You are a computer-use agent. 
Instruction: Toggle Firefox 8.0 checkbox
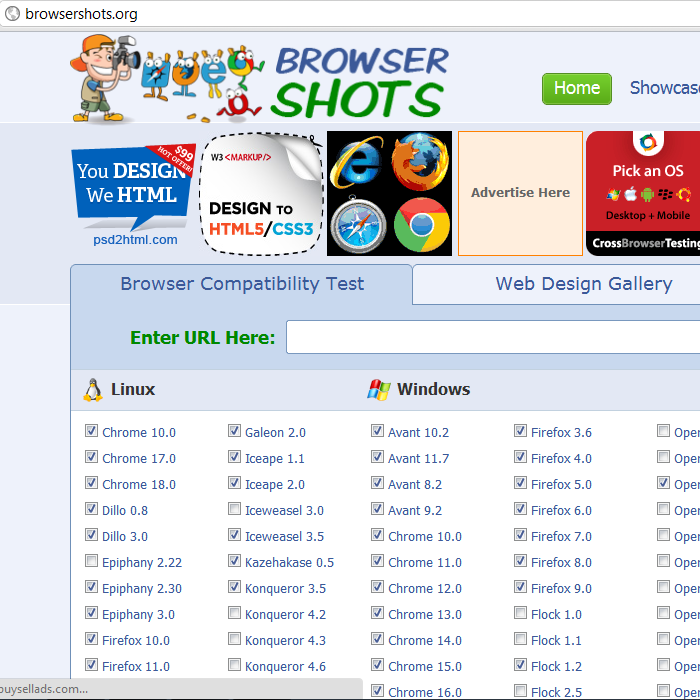520,561
